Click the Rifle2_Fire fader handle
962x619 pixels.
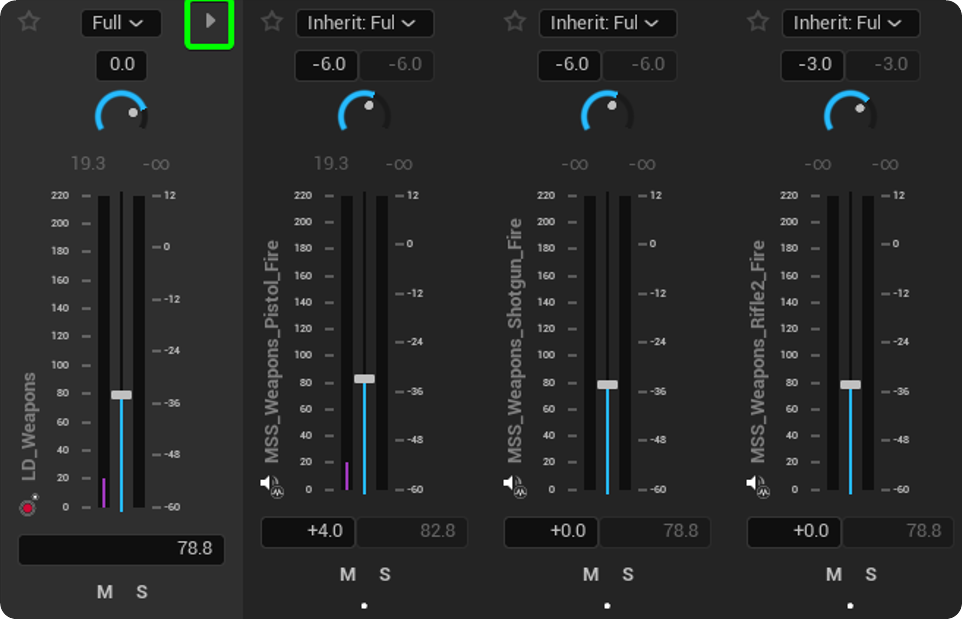coord(850,385)
